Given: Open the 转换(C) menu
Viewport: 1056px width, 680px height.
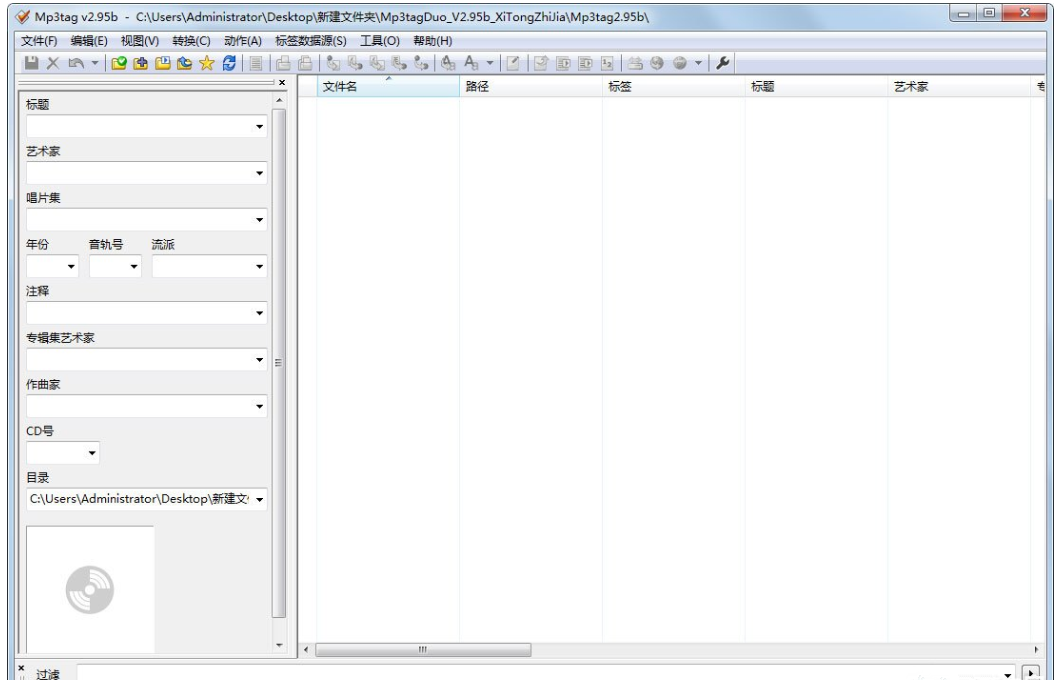Looking at the screenshot, I should [191, 41].
